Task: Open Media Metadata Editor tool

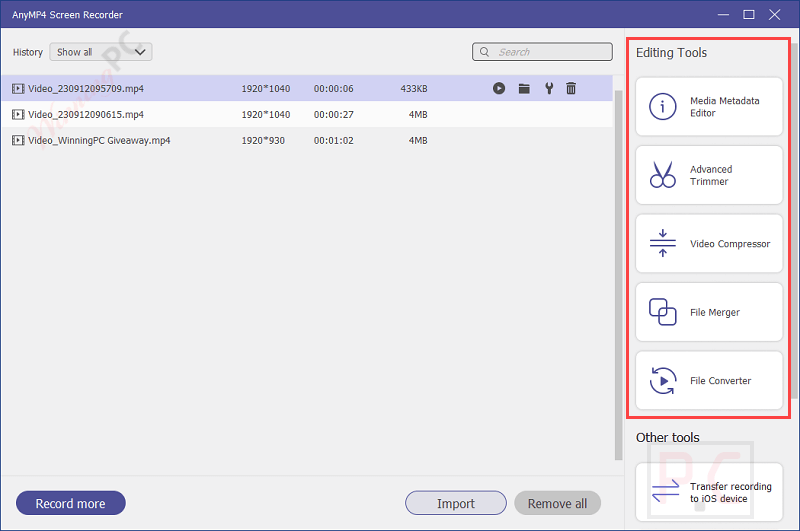Action: click(709, 107)
